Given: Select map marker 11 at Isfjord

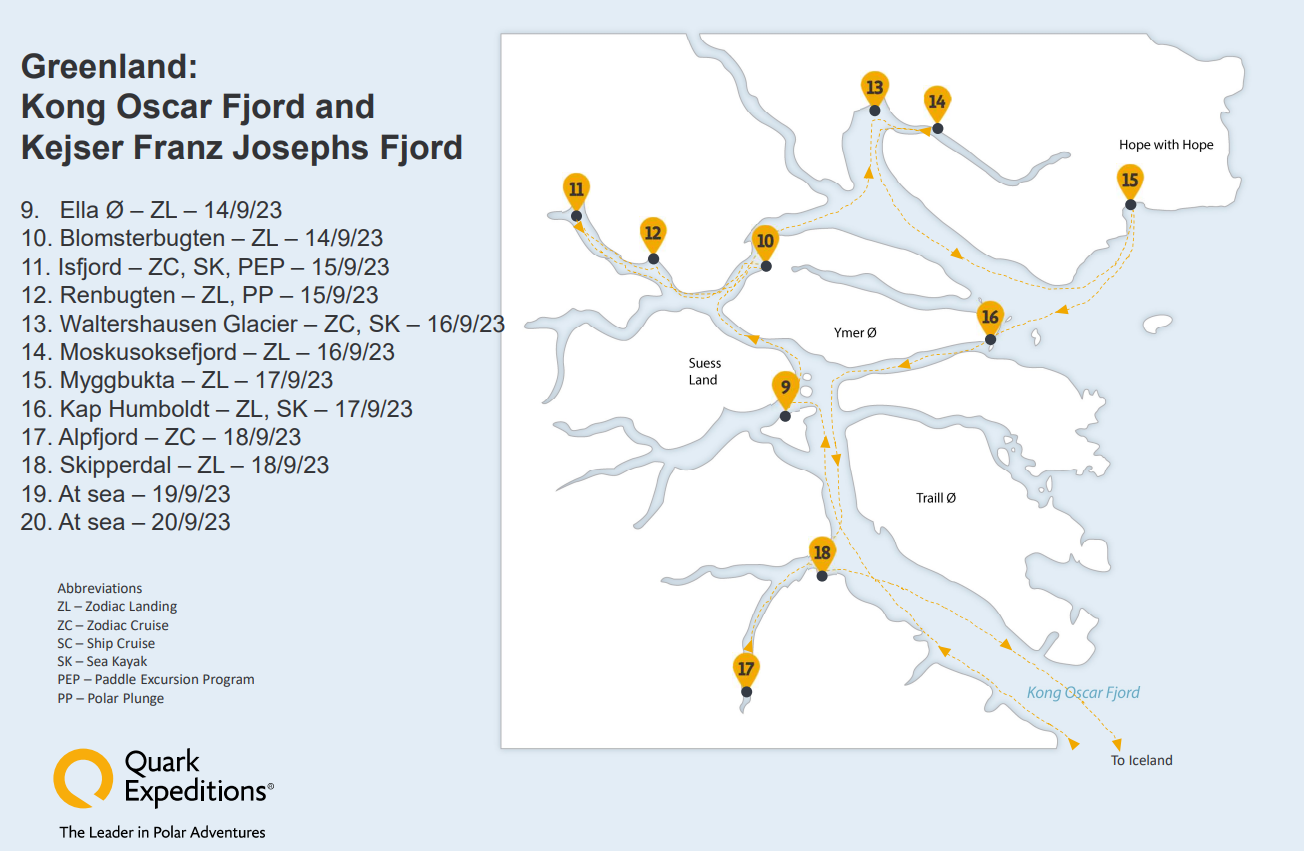Looking at the screenshot, I should 576,190.
